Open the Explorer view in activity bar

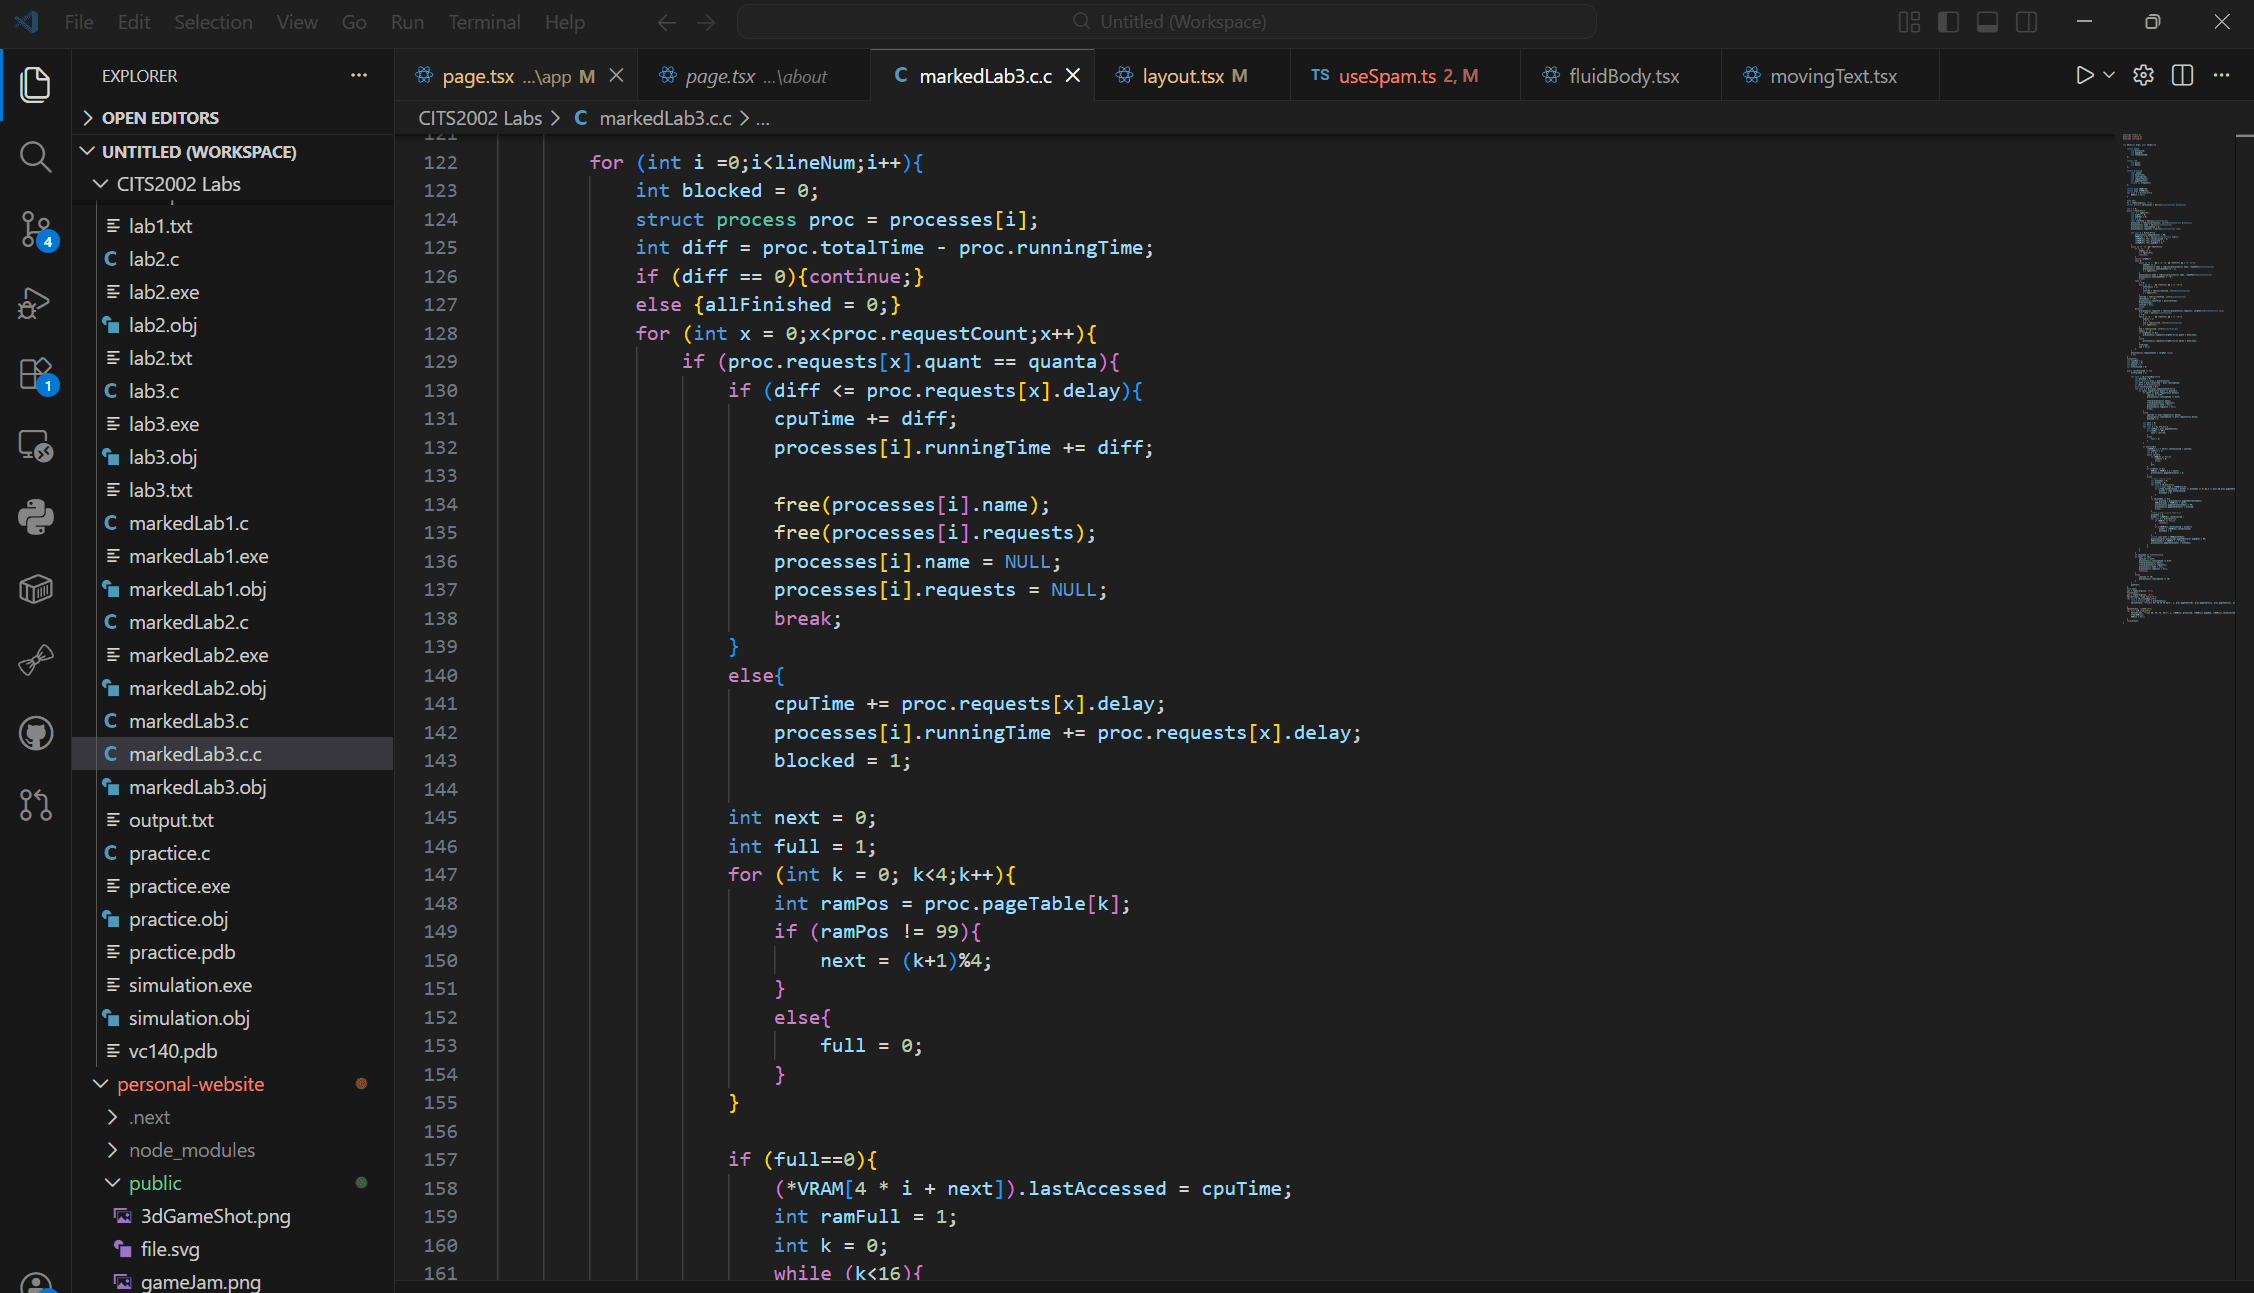tap(35, 84)
